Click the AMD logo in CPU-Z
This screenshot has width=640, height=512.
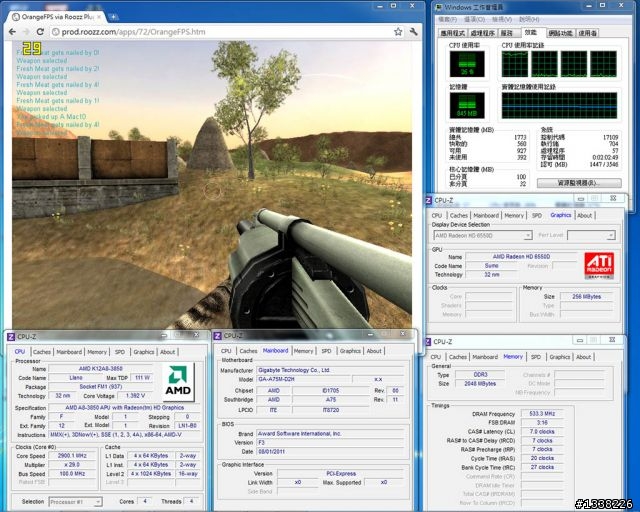[178, 381]
